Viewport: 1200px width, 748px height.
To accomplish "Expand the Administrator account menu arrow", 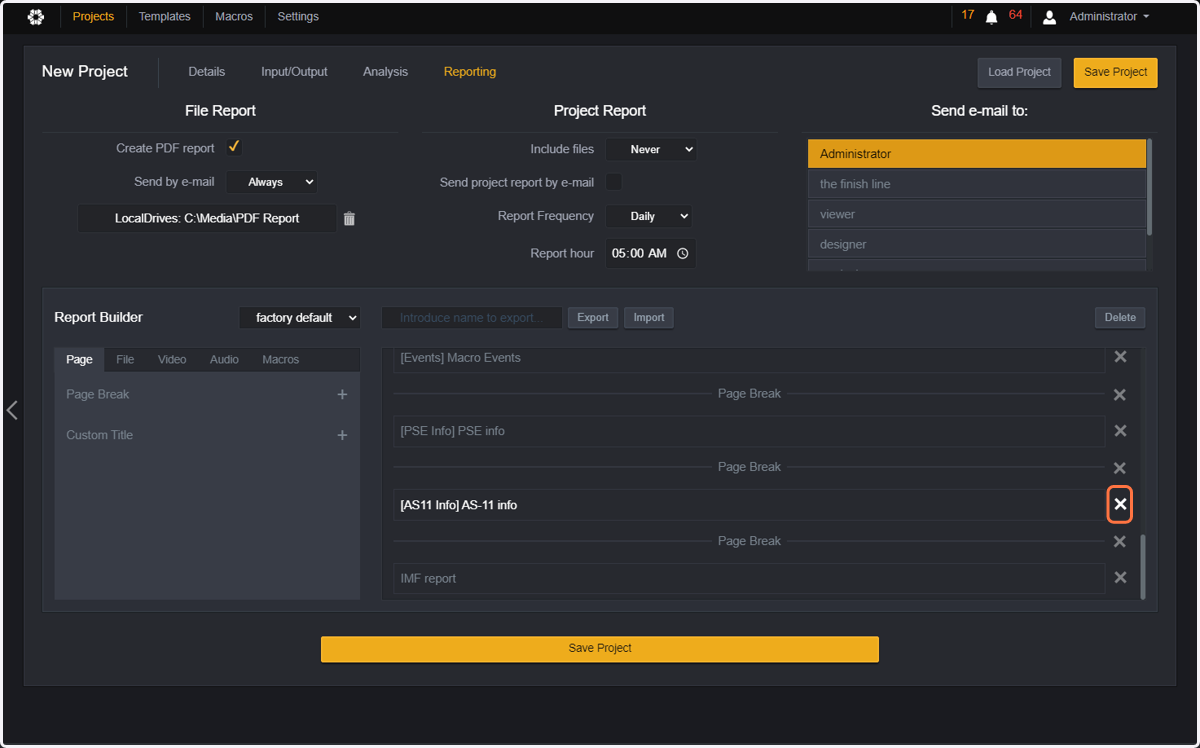I will [x=1146, y=17].
